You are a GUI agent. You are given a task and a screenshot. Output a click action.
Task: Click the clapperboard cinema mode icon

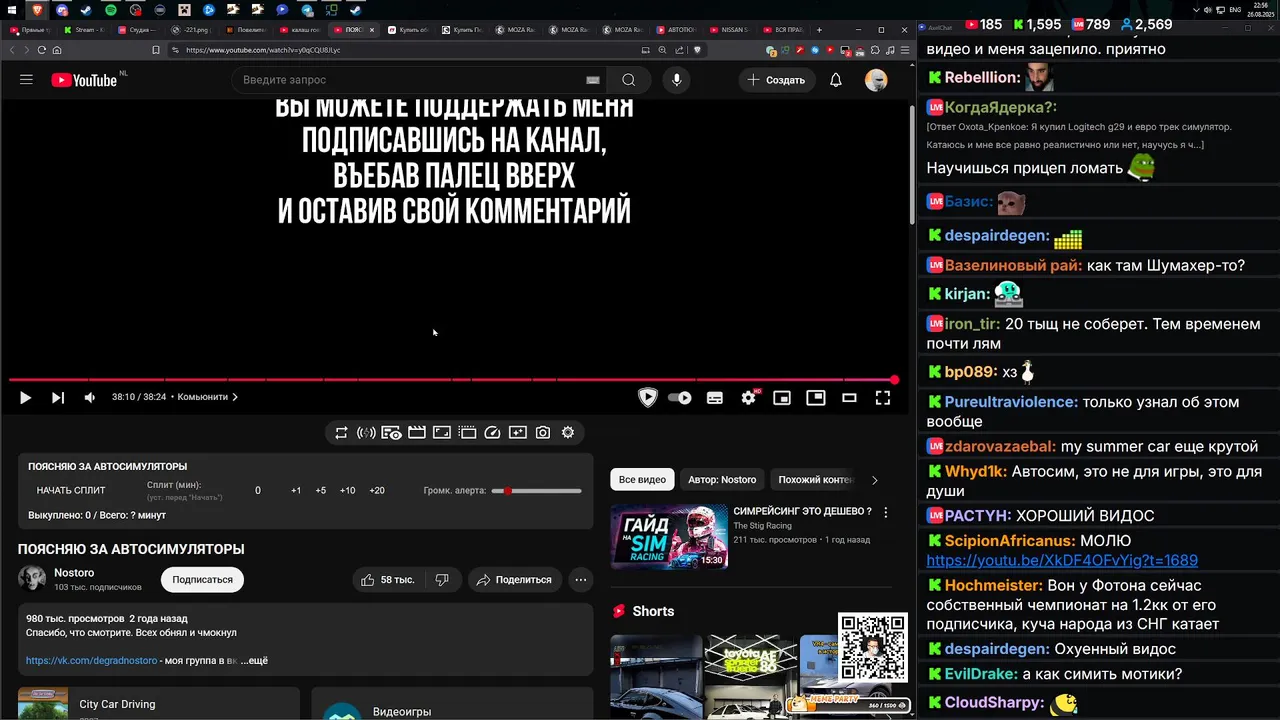[x=416, y=433]
